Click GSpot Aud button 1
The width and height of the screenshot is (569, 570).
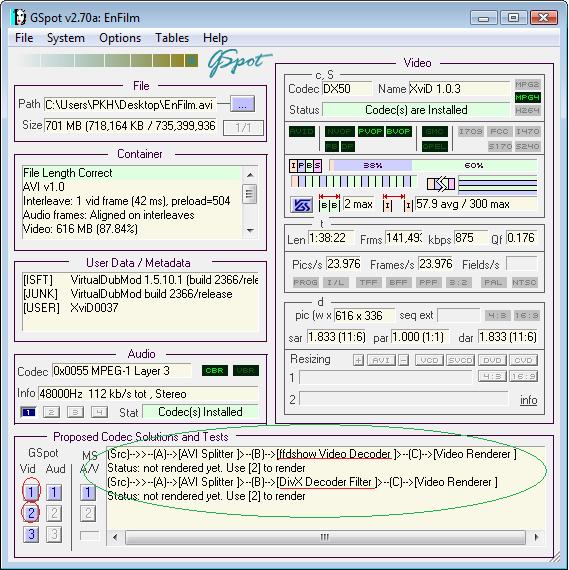(54, 492)
